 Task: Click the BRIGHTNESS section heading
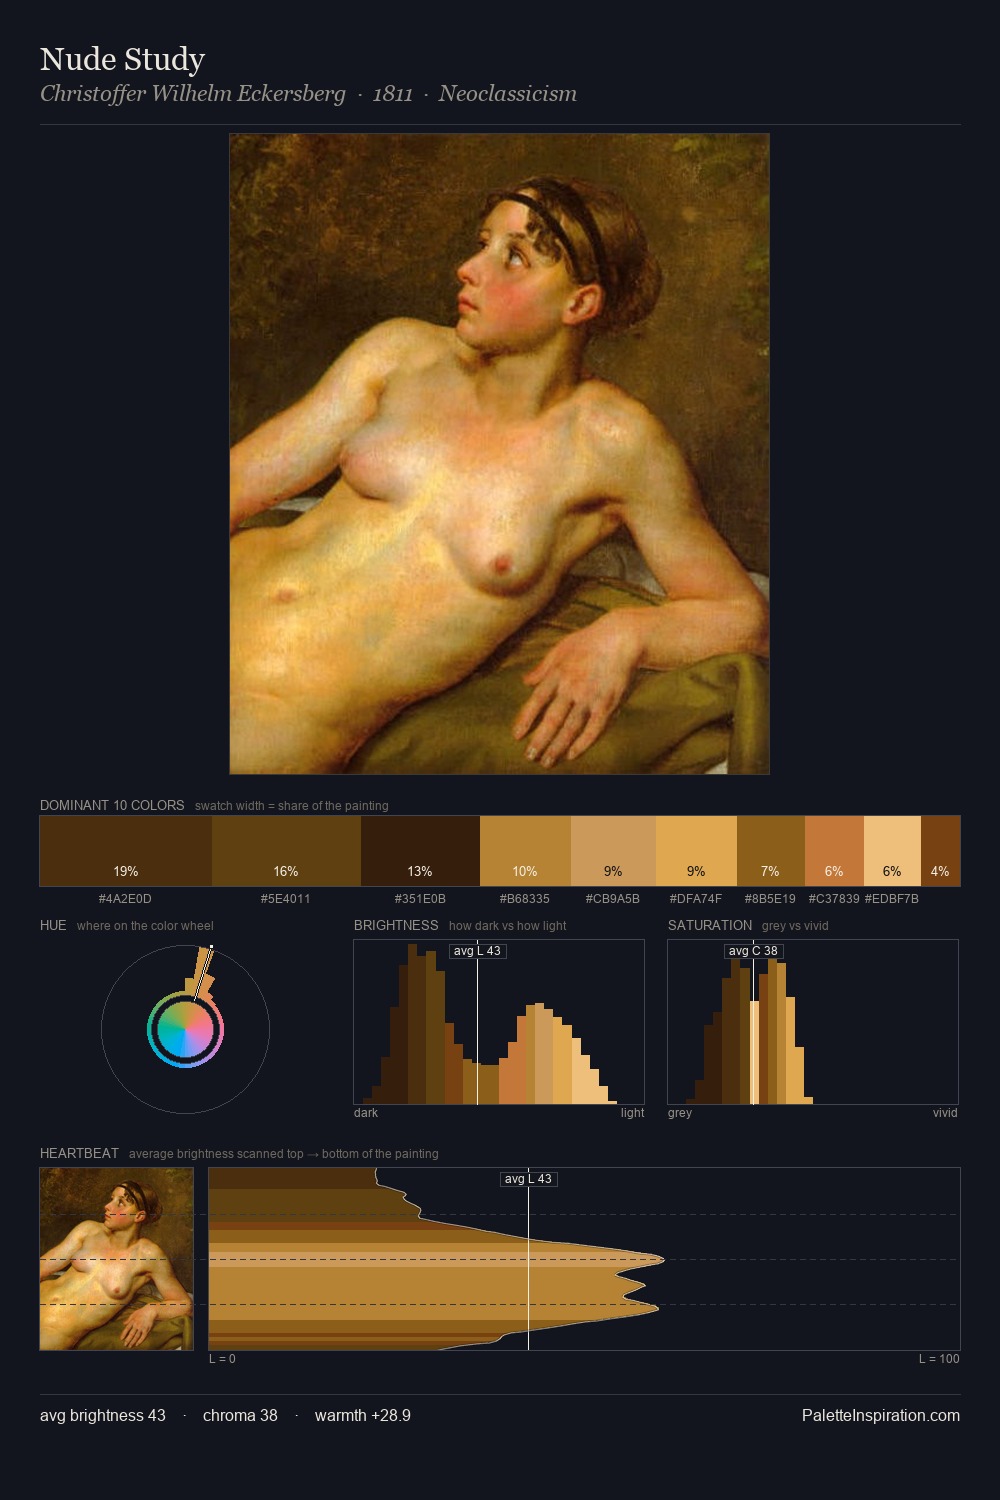[396, 925]
